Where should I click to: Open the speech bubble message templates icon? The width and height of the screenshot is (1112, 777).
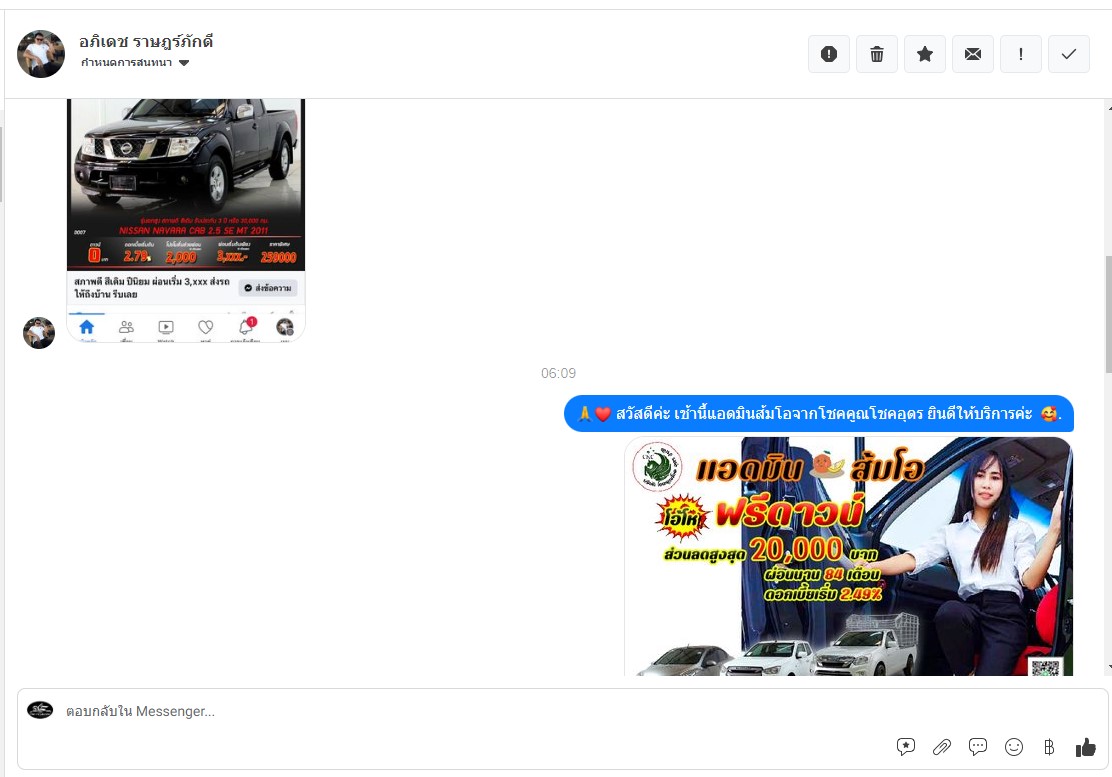978,747
